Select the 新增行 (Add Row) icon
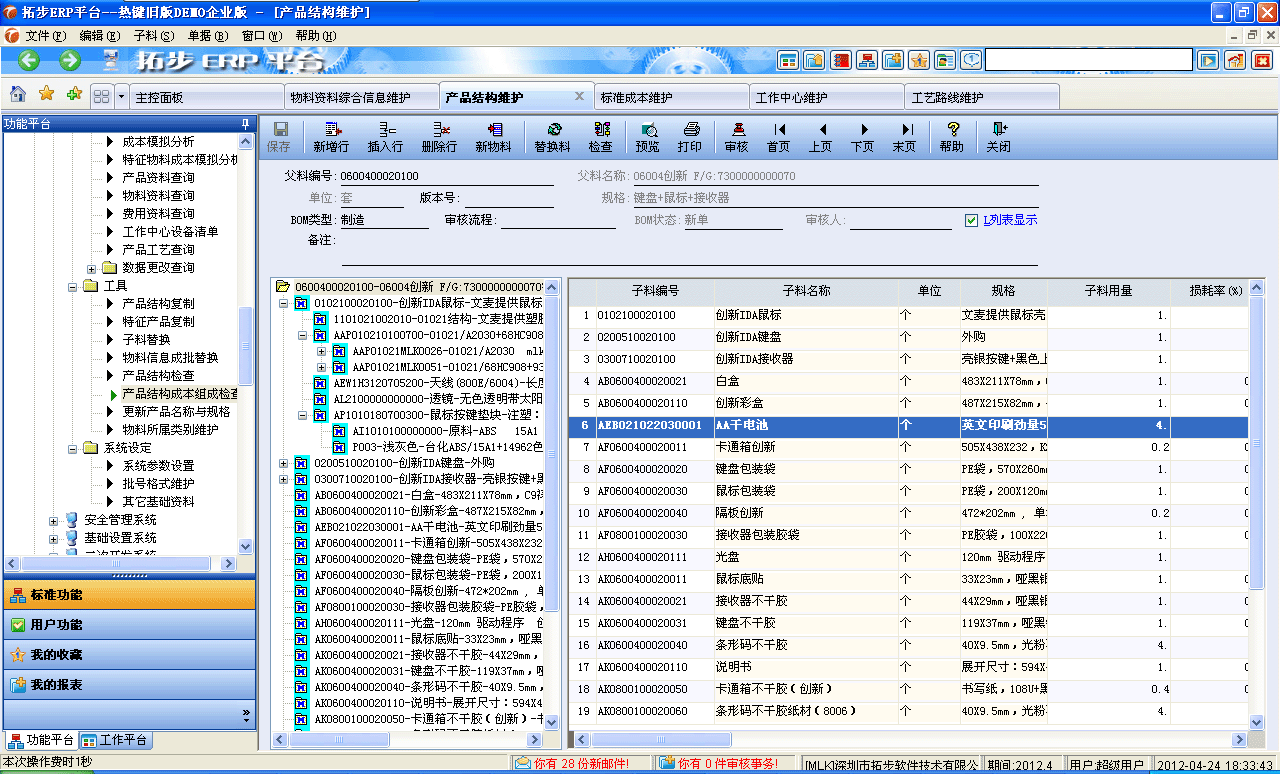The width and height of the screenshot is (1280, 774). pyautogui.click(x=333, y=136)
